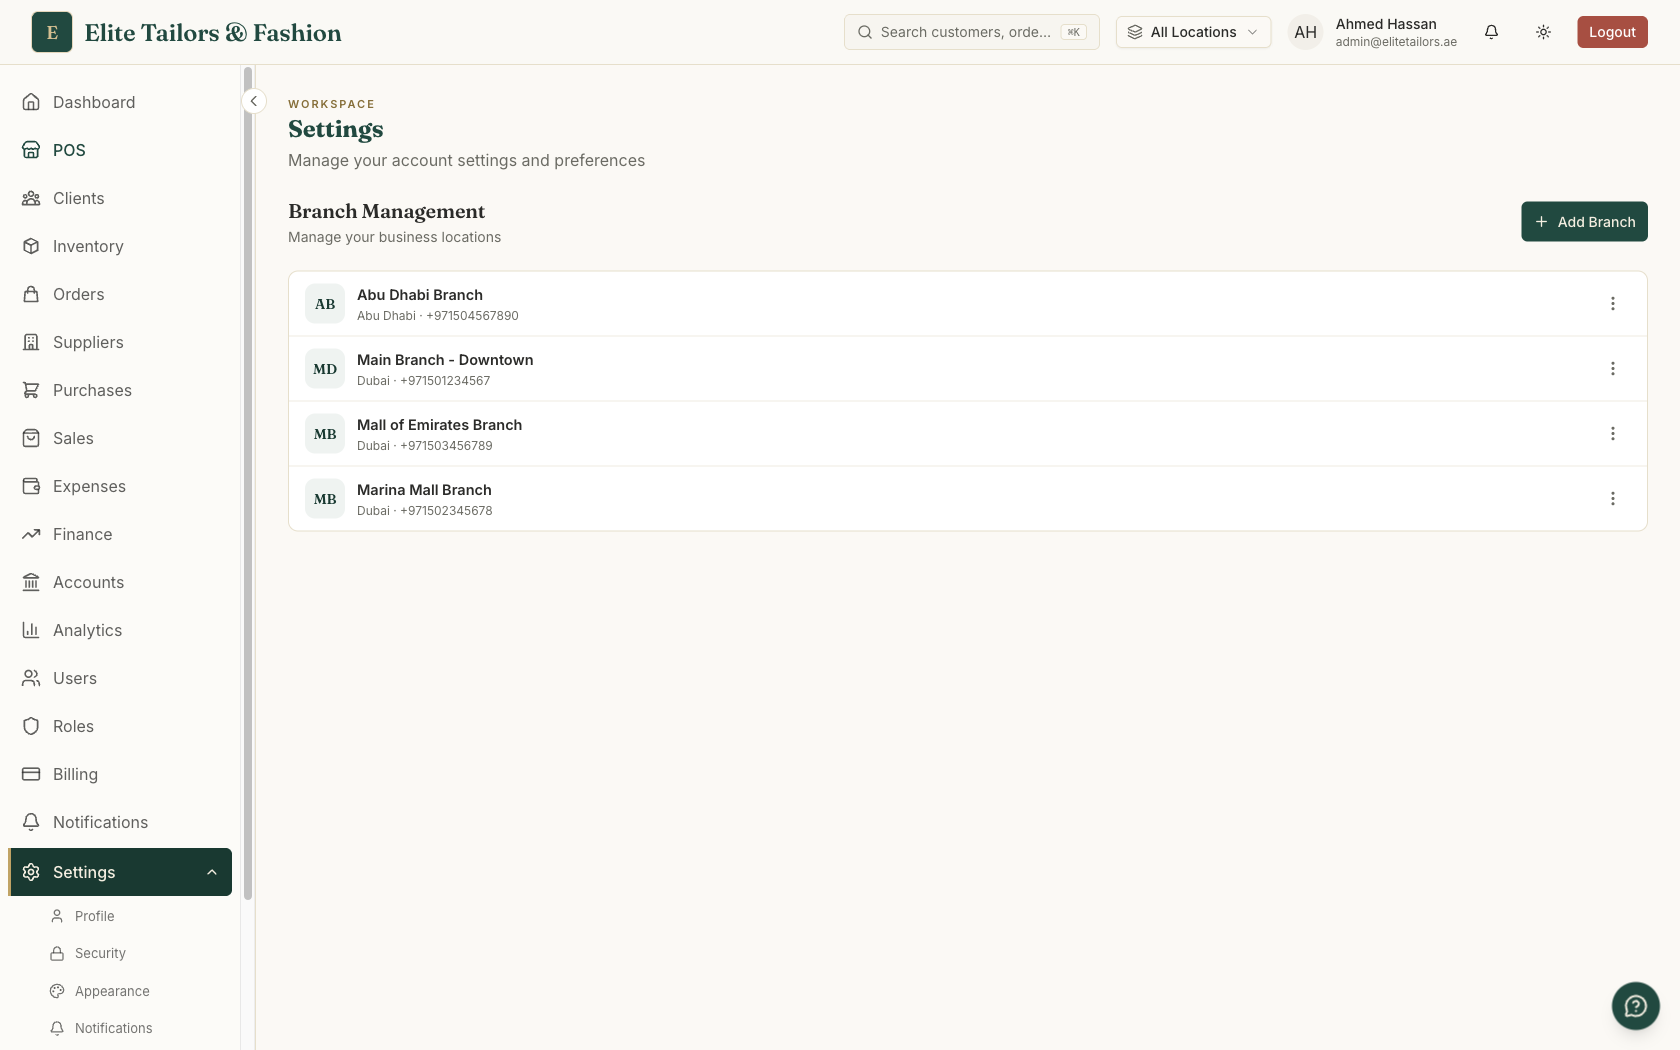1680x1050 pixels.
Task: Click the Purchases cart icon
Action: pos(31,390)
